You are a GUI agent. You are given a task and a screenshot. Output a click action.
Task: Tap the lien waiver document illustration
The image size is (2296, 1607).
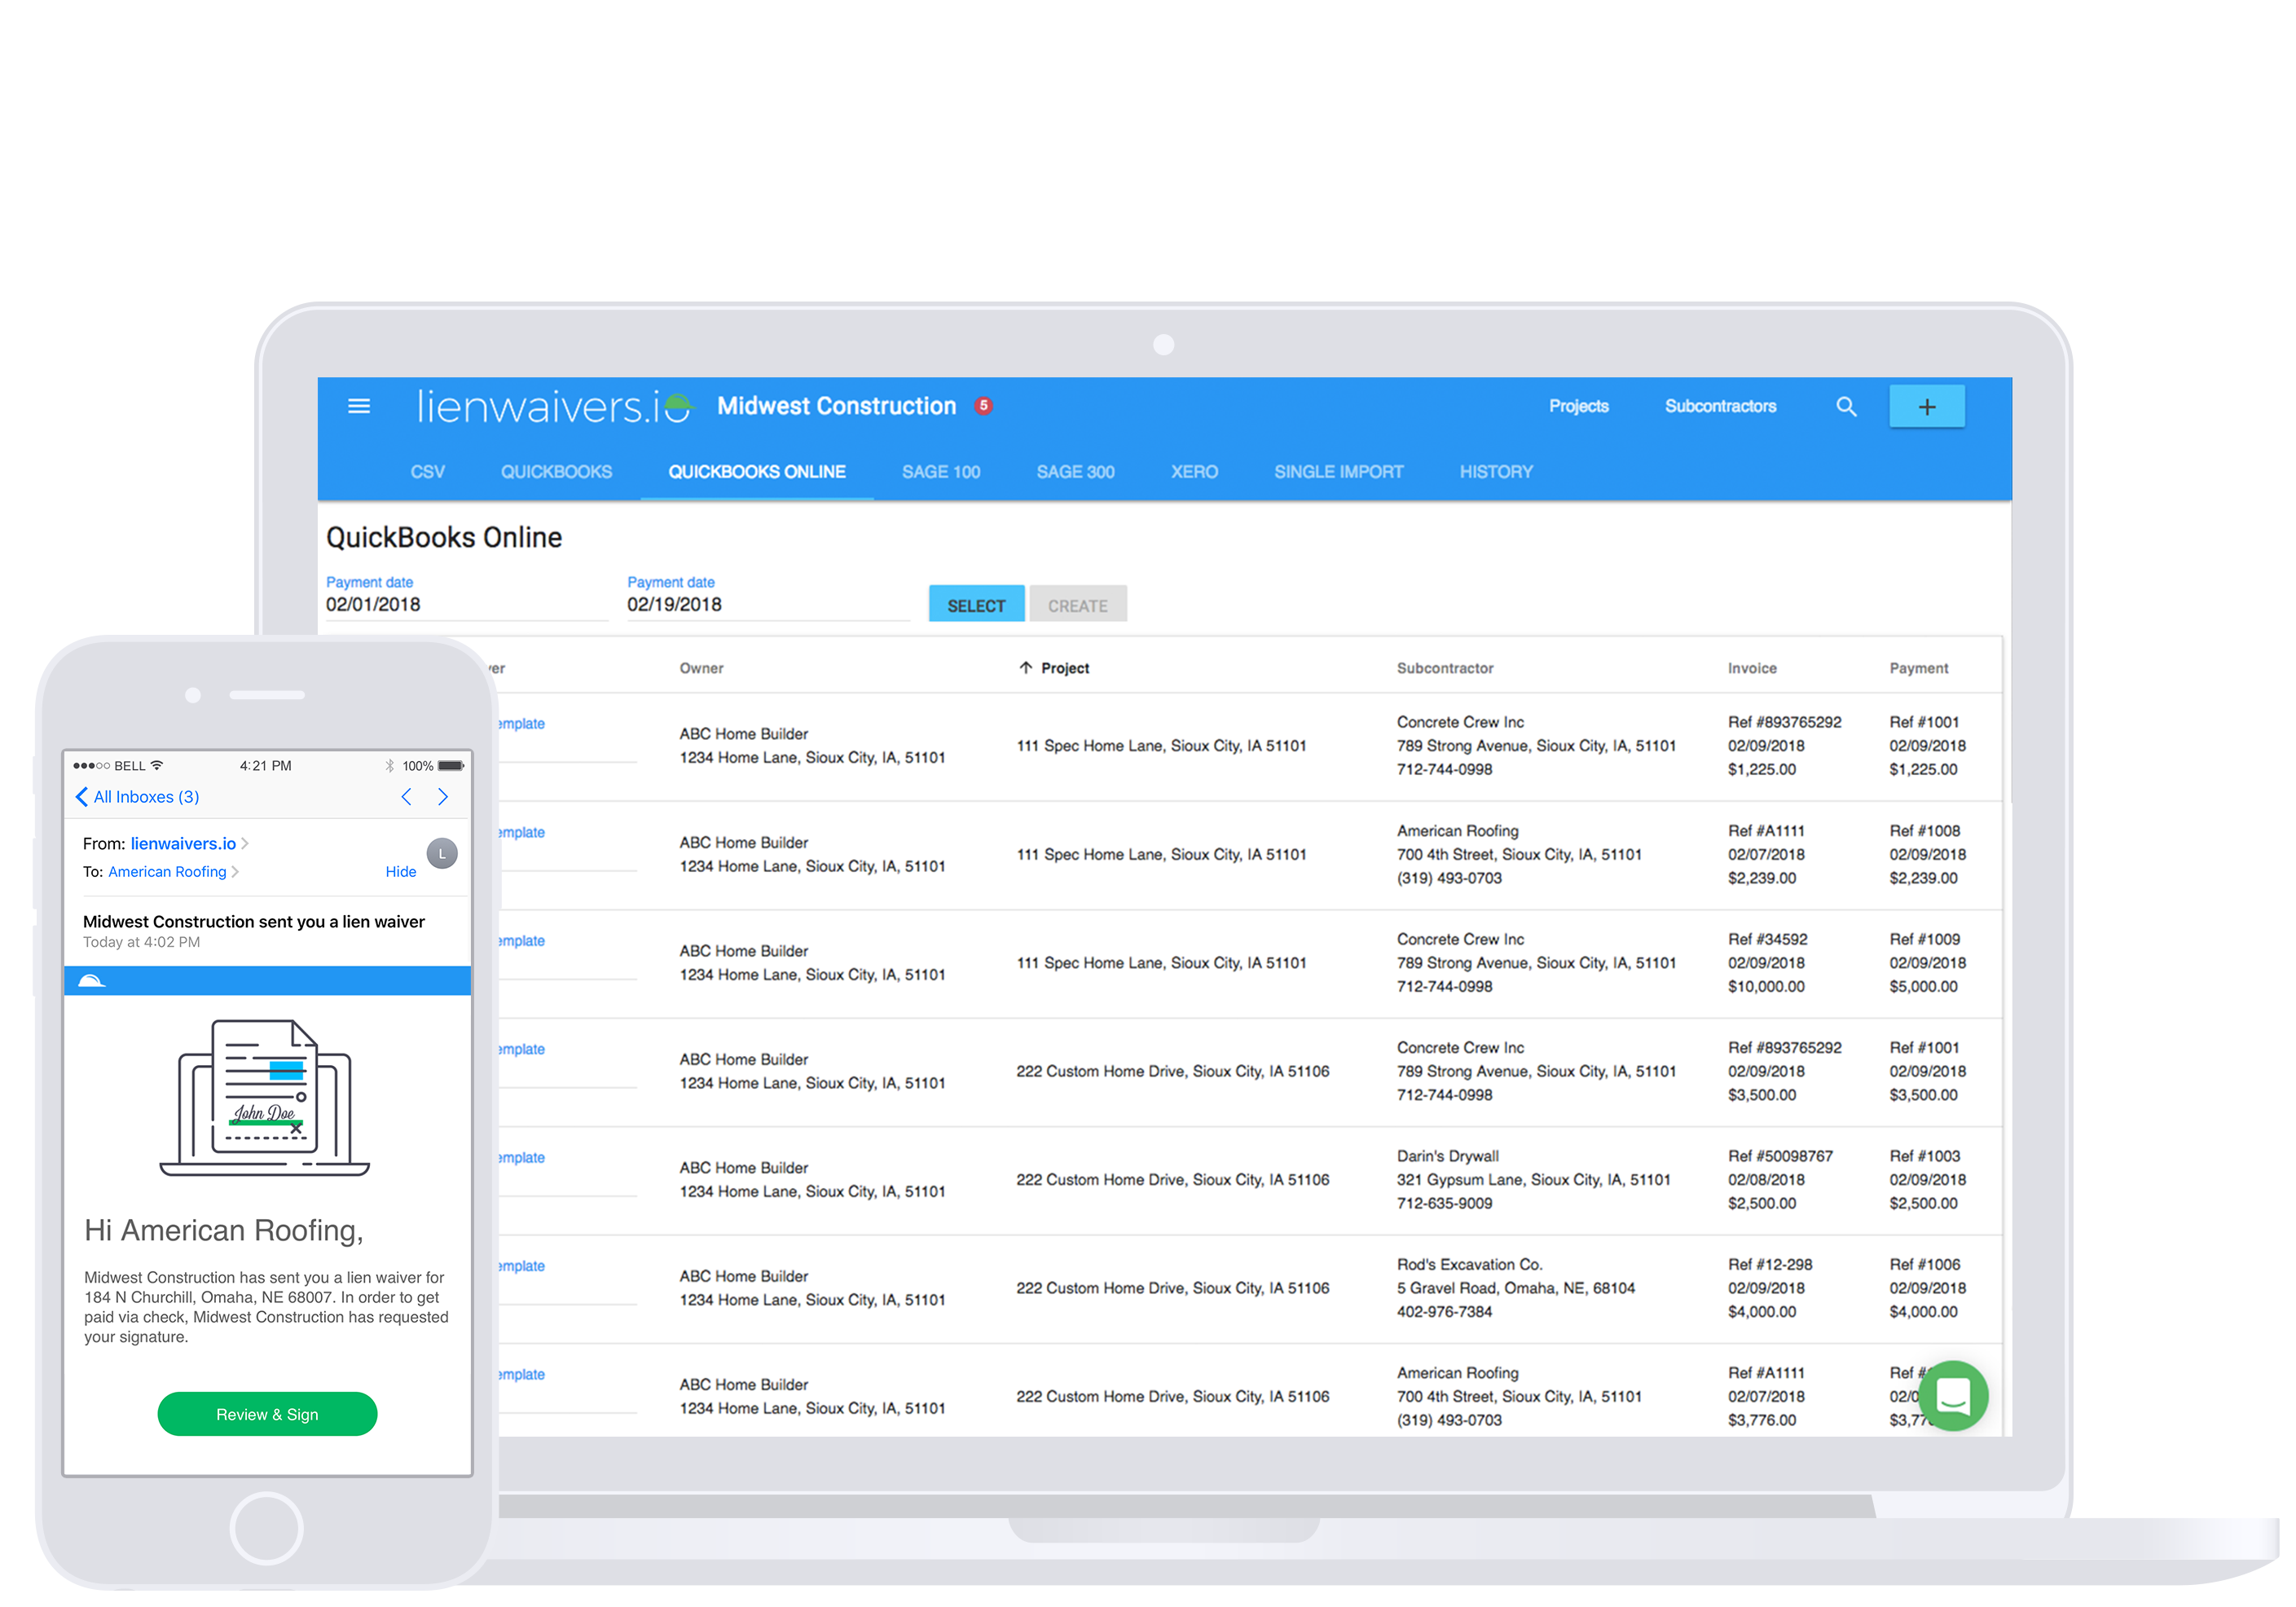265,1097
